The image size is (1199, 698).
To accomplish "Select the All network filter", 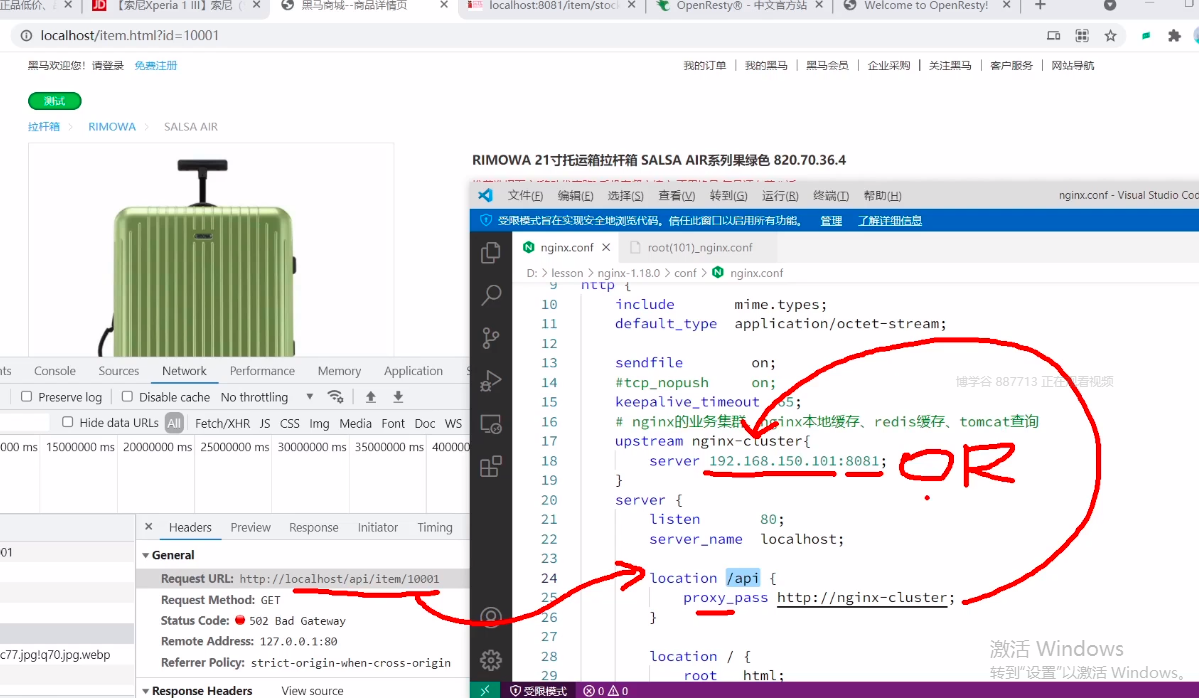I will [174, 423].
